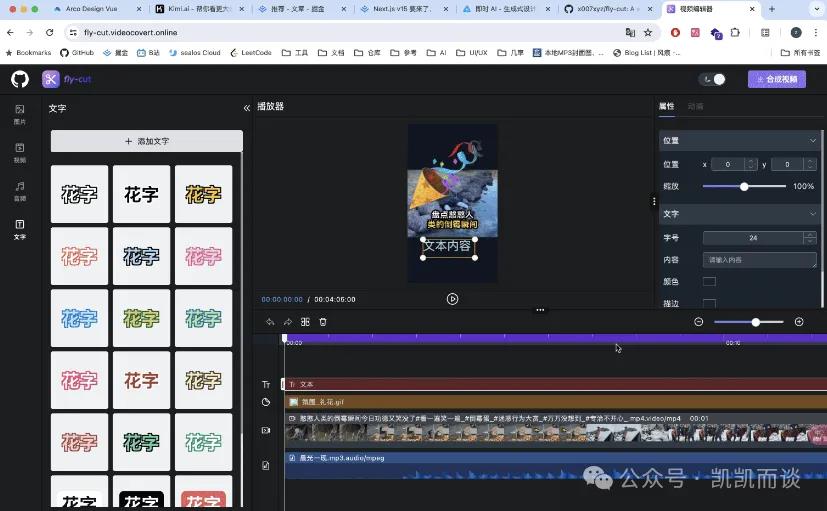Zoom out the timeline with minus icon
827x511 pixels.
tap(698, 322)
